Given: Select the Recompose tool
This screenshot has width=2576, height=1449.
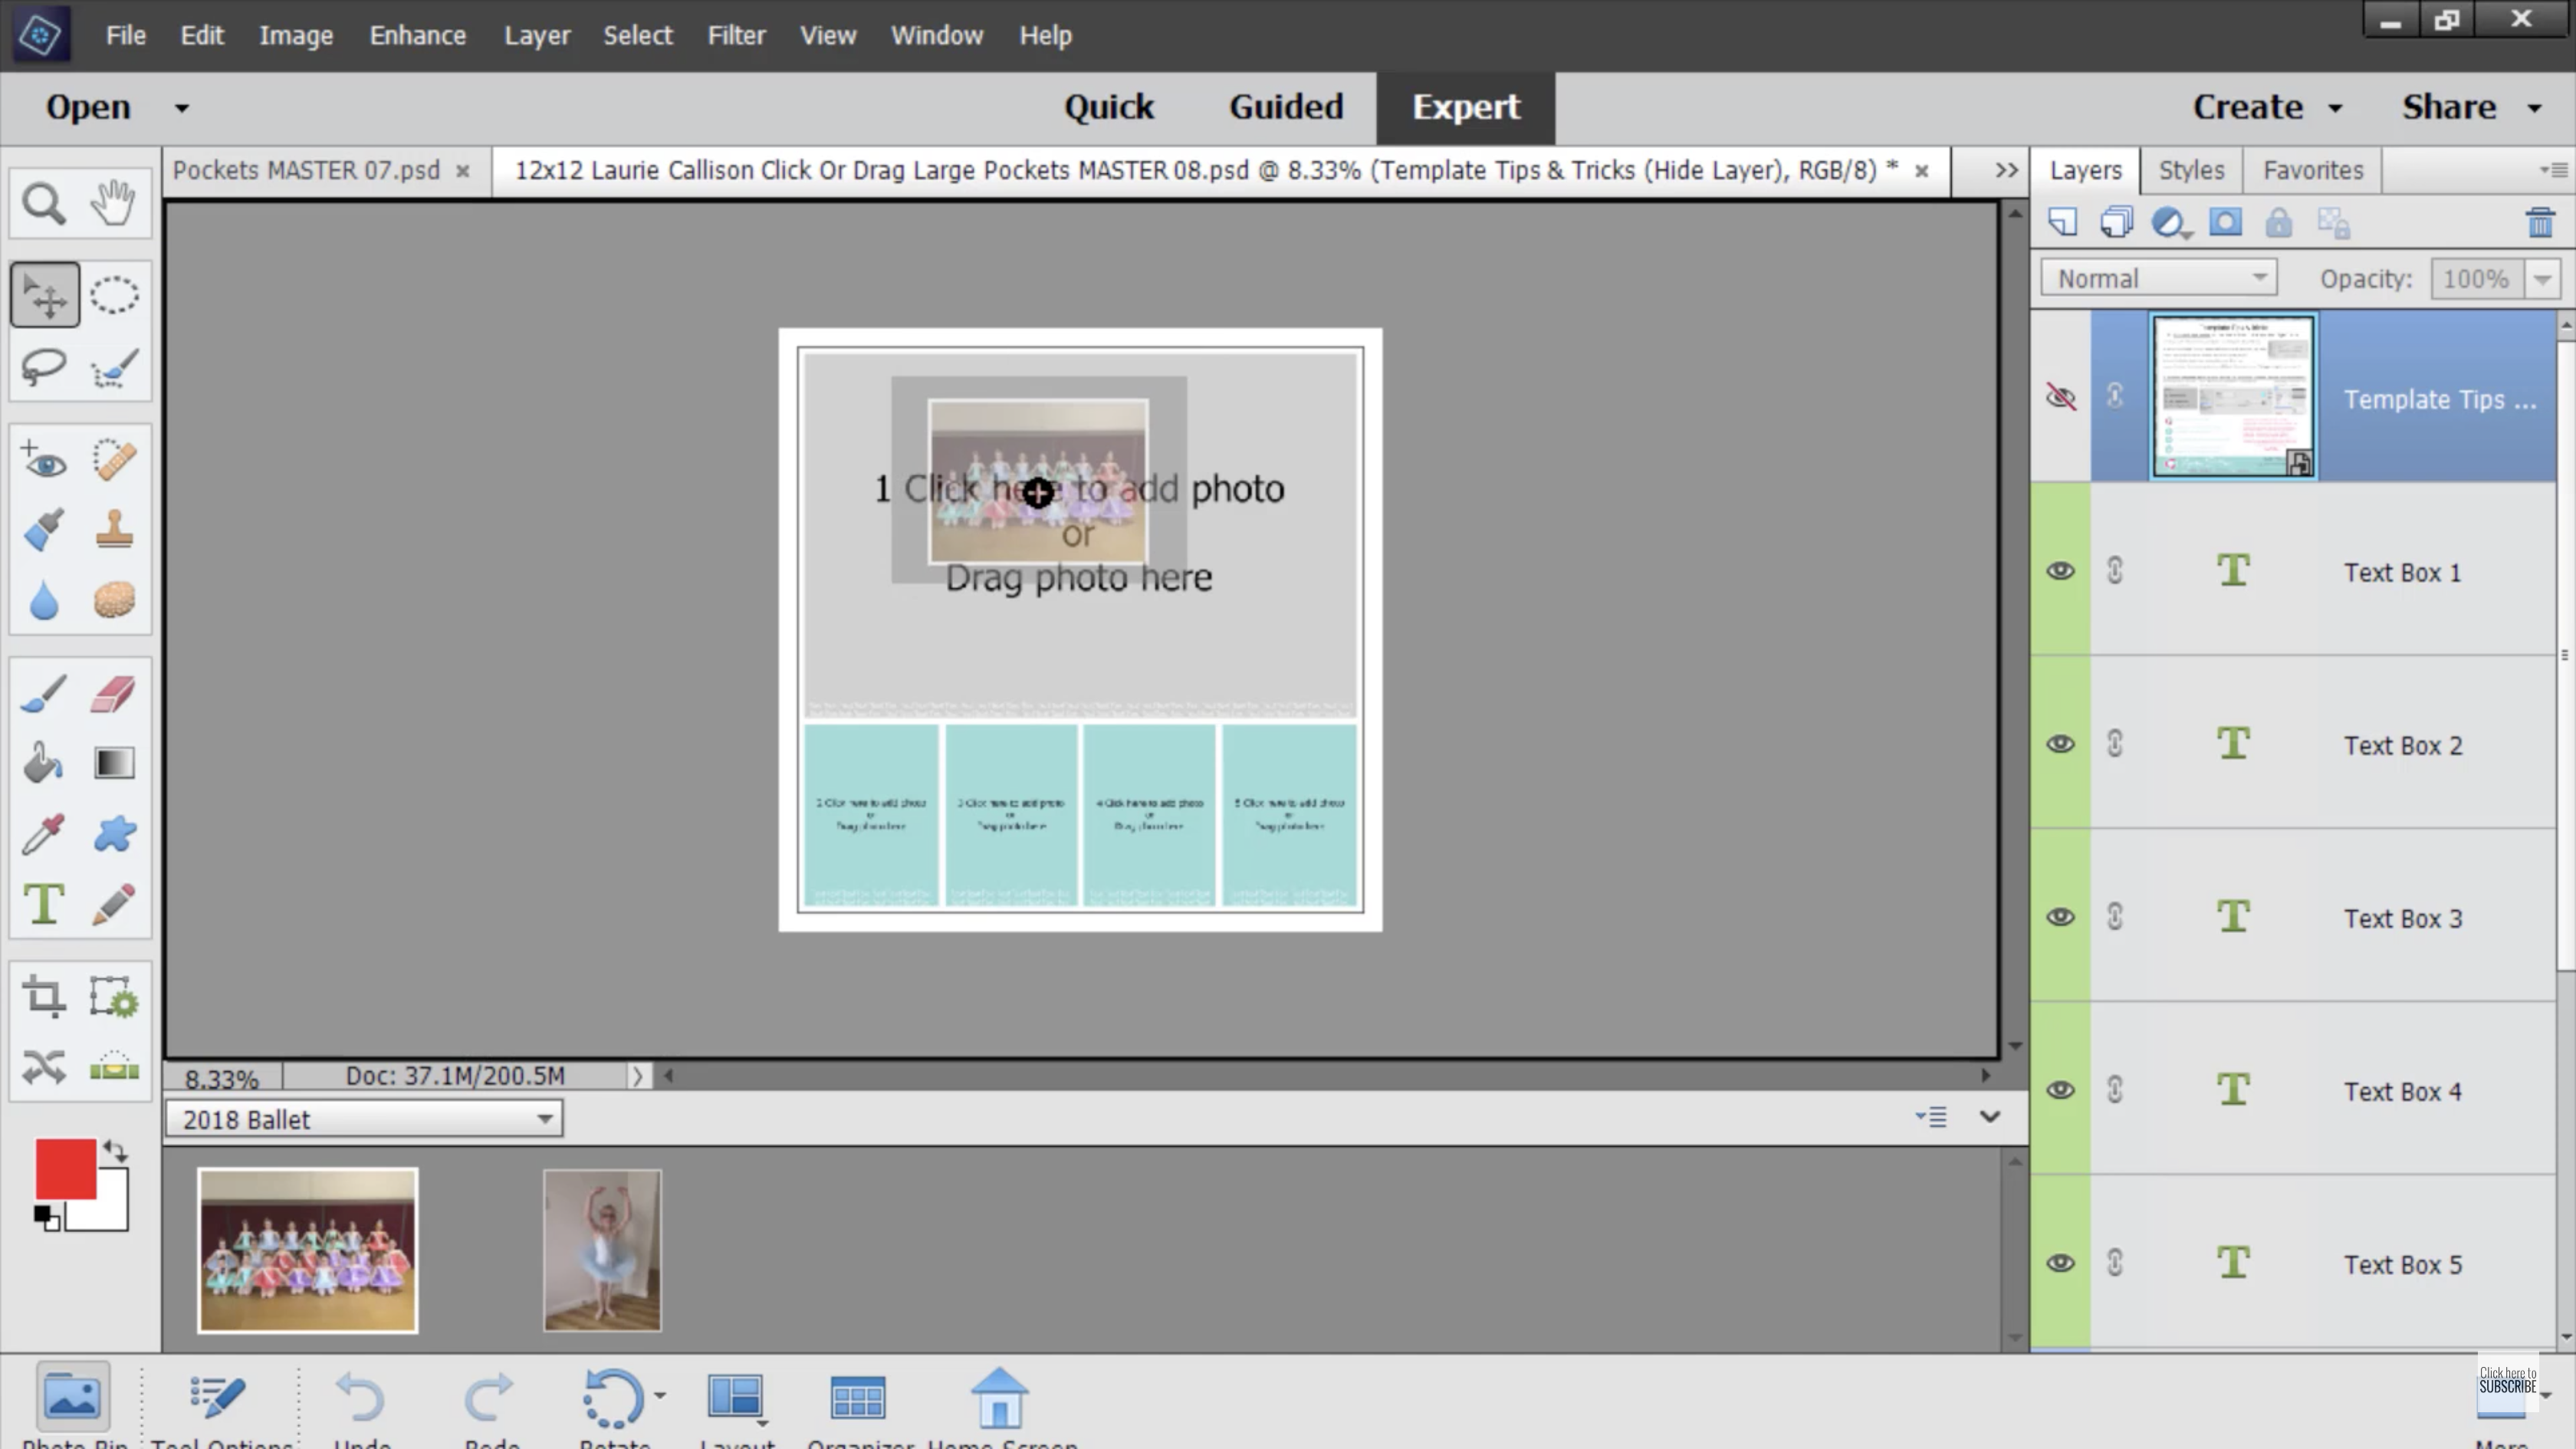Looking at the screenshot, I should pyautogui.click(x=114, y=997).
